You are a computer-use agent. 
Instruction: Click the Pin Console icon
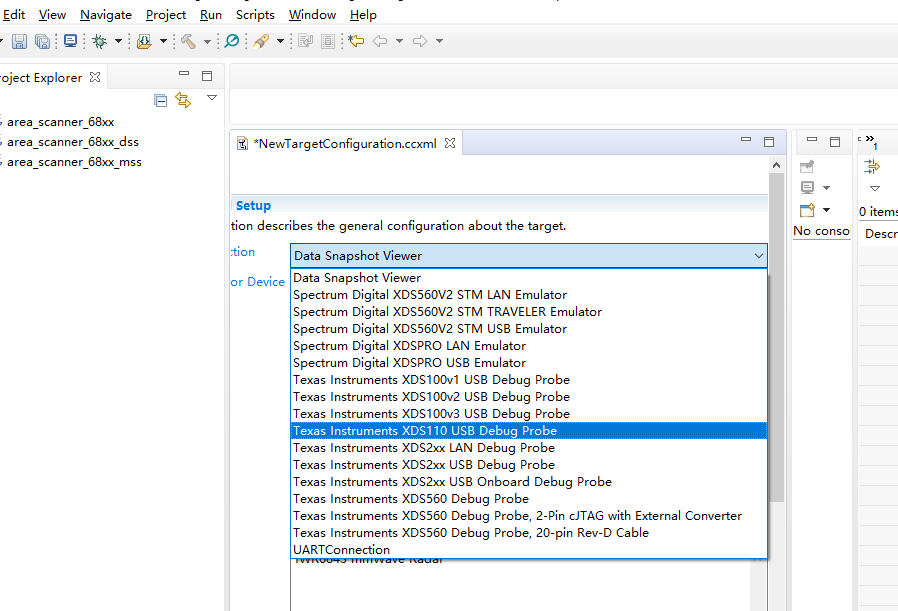point(808,166)
